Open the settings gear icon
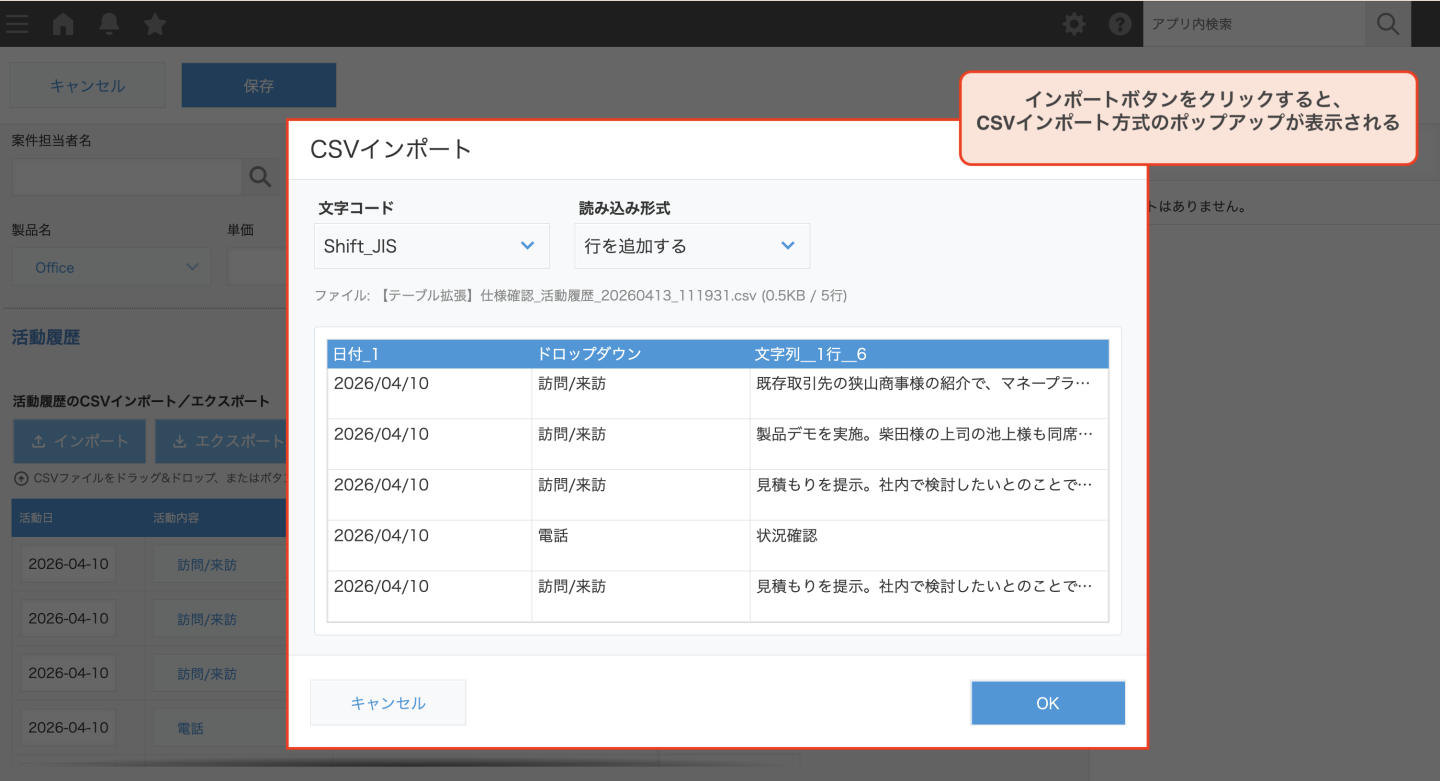Image resolution: width=1440 pixels, height=781 pixels. [x=1074, y=24]
